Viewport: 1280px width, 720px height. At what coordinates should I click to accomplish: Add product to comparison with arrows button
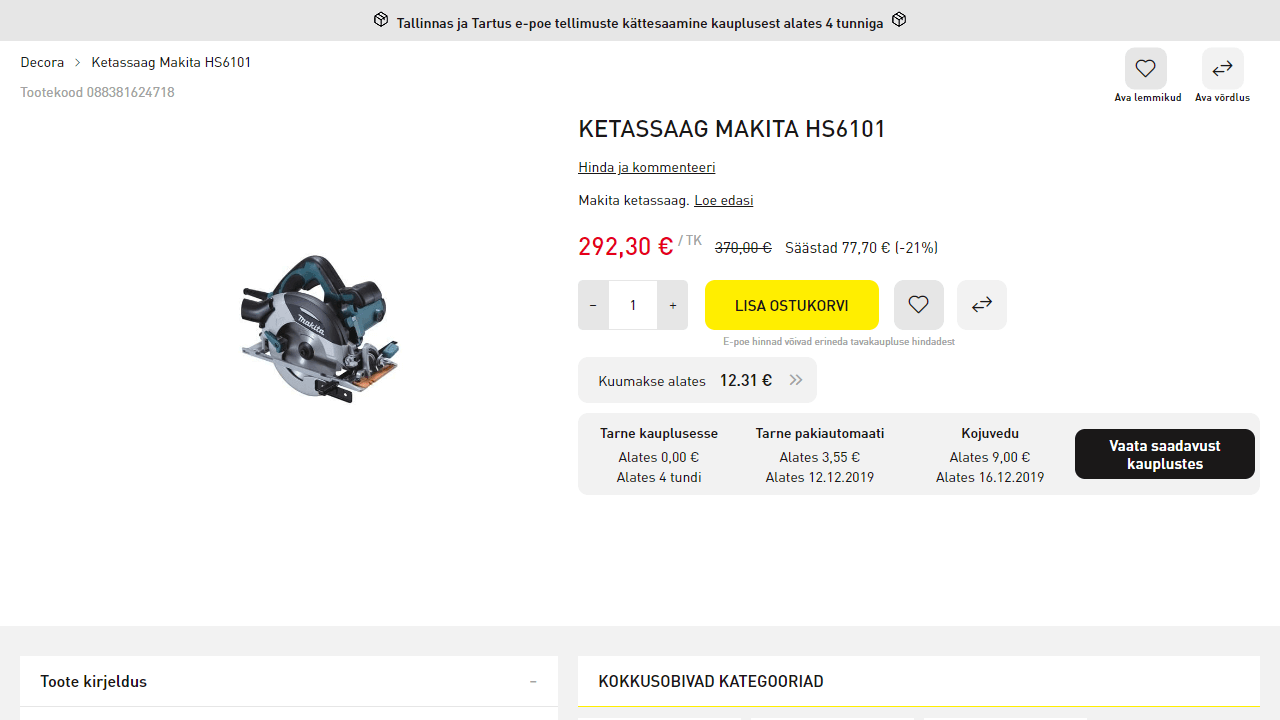point(982,305)
